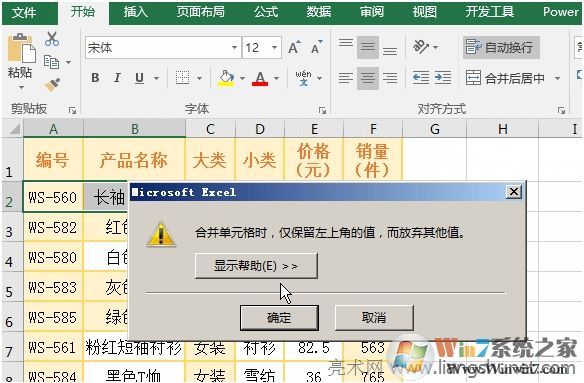Click Decrease Indent icon
Viewport: 584px width, 383px height.
421,78
